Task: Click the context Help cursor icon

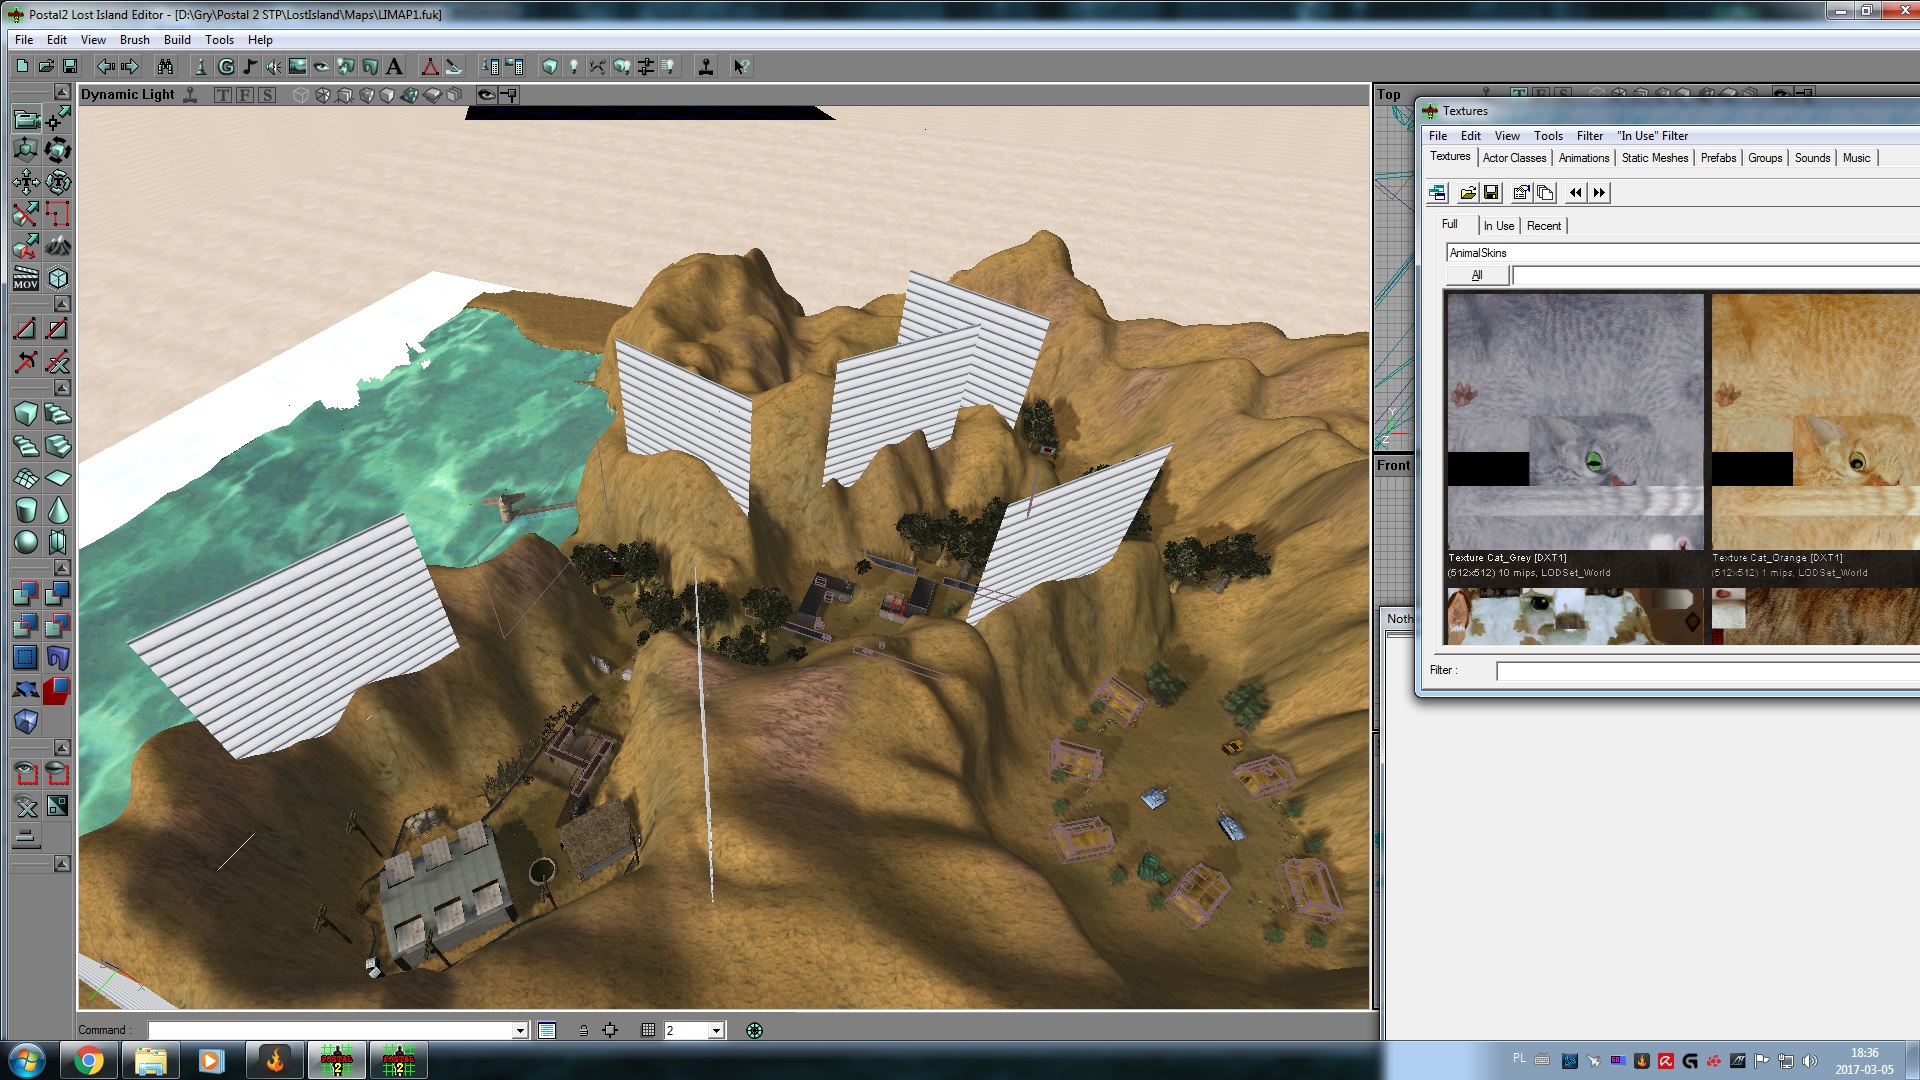Action: pos(742,66)
